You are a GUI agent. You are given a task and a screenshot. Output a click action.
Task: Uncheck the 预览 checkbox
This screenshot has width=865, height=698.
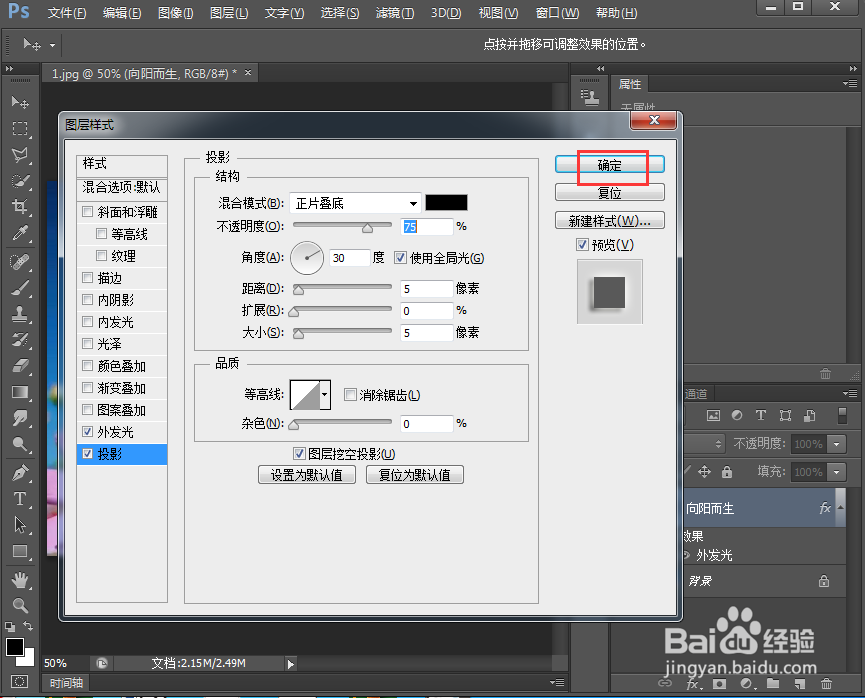tap(582, 244)
